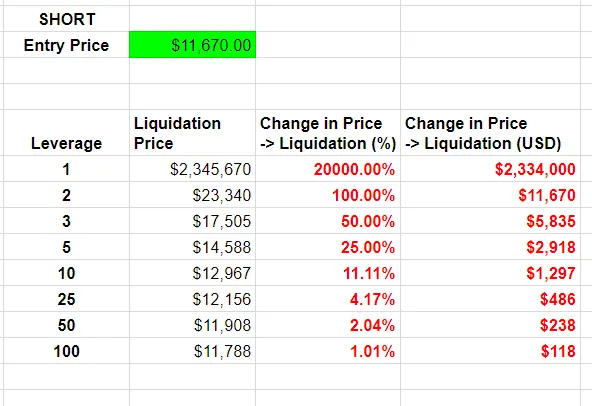The height and width of the screenshot is (406, 592).
Task: Select the leverage 5 row cell
Action: pyautogui.click(x=66, y=247)
